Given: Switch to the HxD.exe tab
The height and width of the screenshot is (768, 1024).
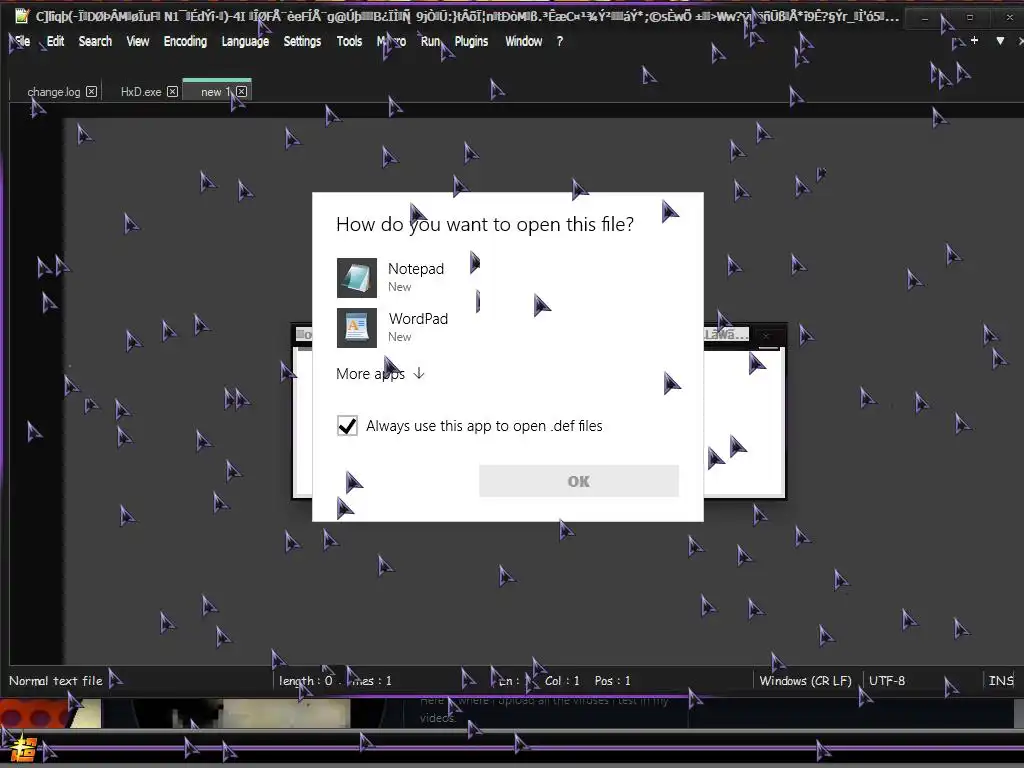Looking at the screenshot, I should click(x=141, y=92).
